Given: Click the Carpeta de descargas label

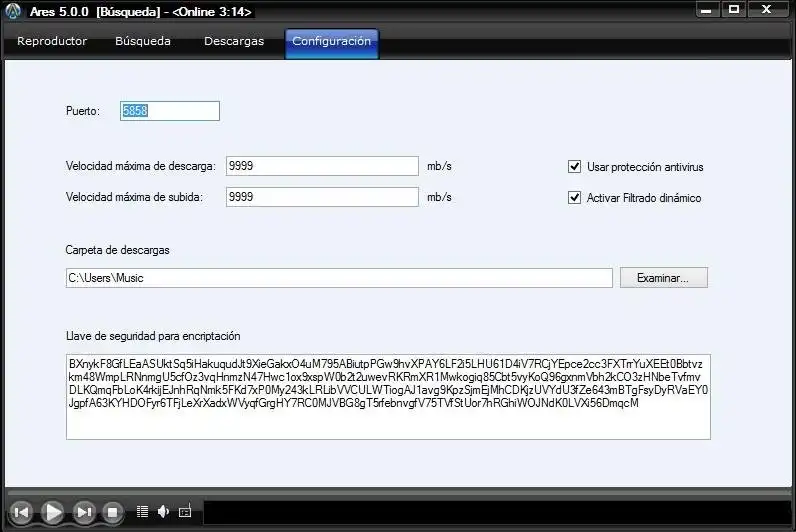Looking at the screenshot, I should pyautogui.click(x=117, y=250).
